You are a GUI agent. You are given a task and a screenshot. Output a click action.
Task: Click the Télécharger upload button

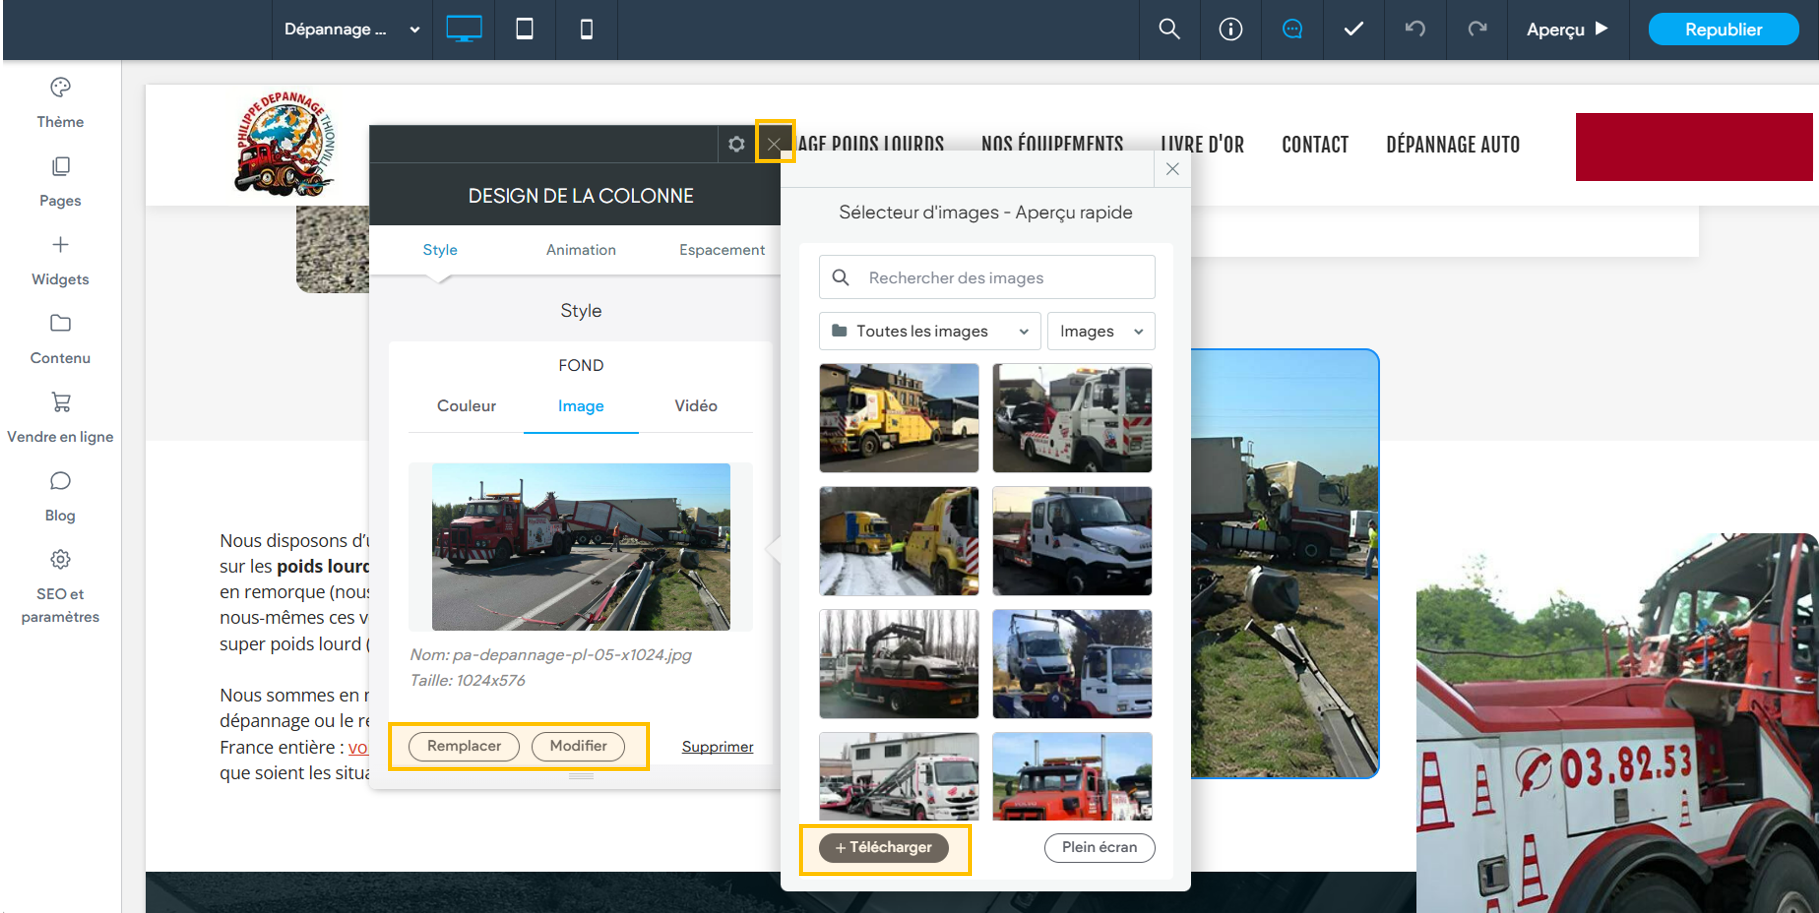[x=884, y=847]
